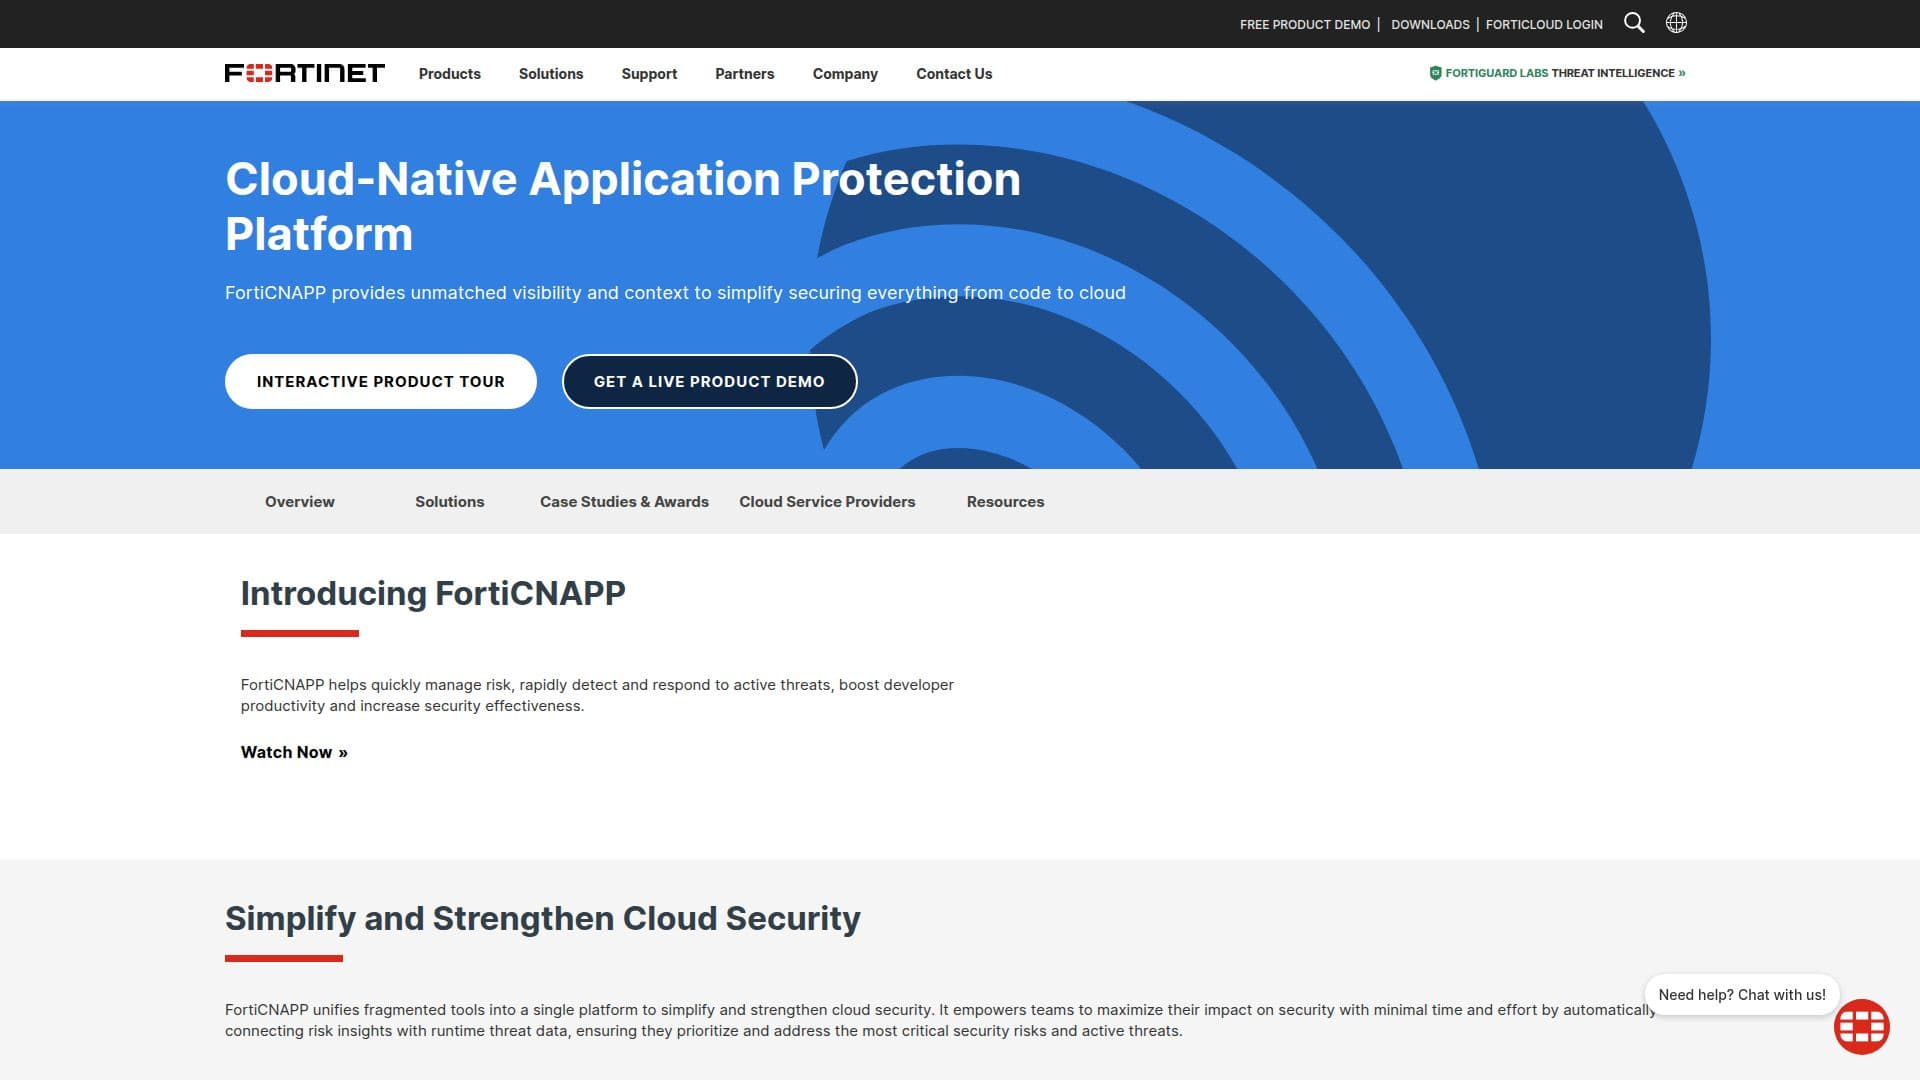Click Get a Live Product Demo

pos(709,381)
